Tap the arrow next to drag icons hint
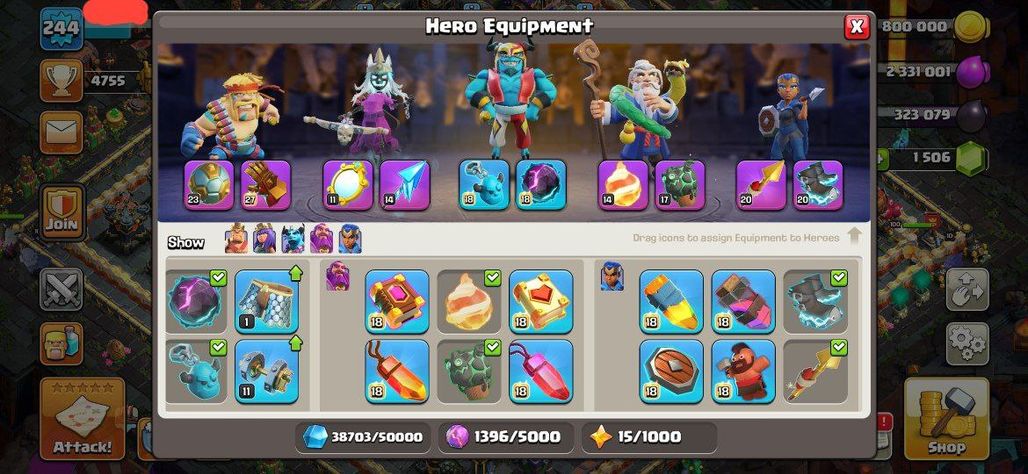Screen dimensions: 1028x474 point(854,237)
